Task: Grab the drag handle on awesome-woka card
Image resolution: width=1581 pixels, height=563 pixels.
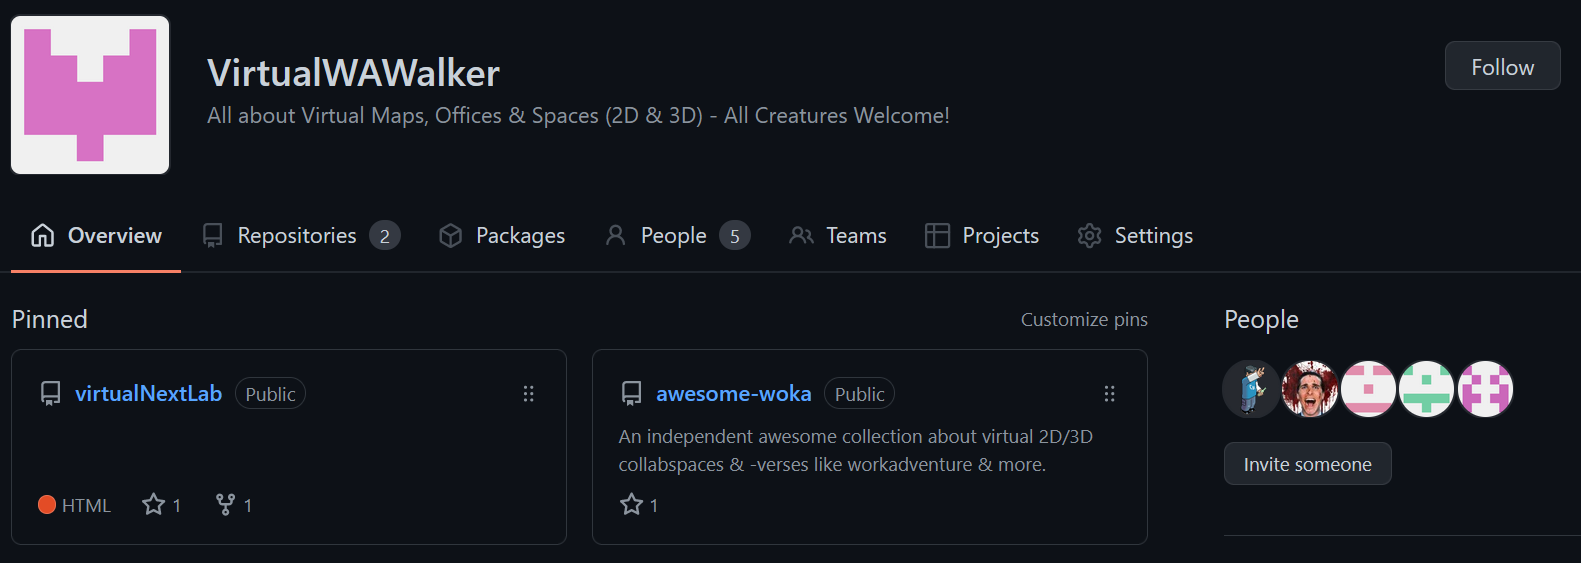Action: 1109,394
